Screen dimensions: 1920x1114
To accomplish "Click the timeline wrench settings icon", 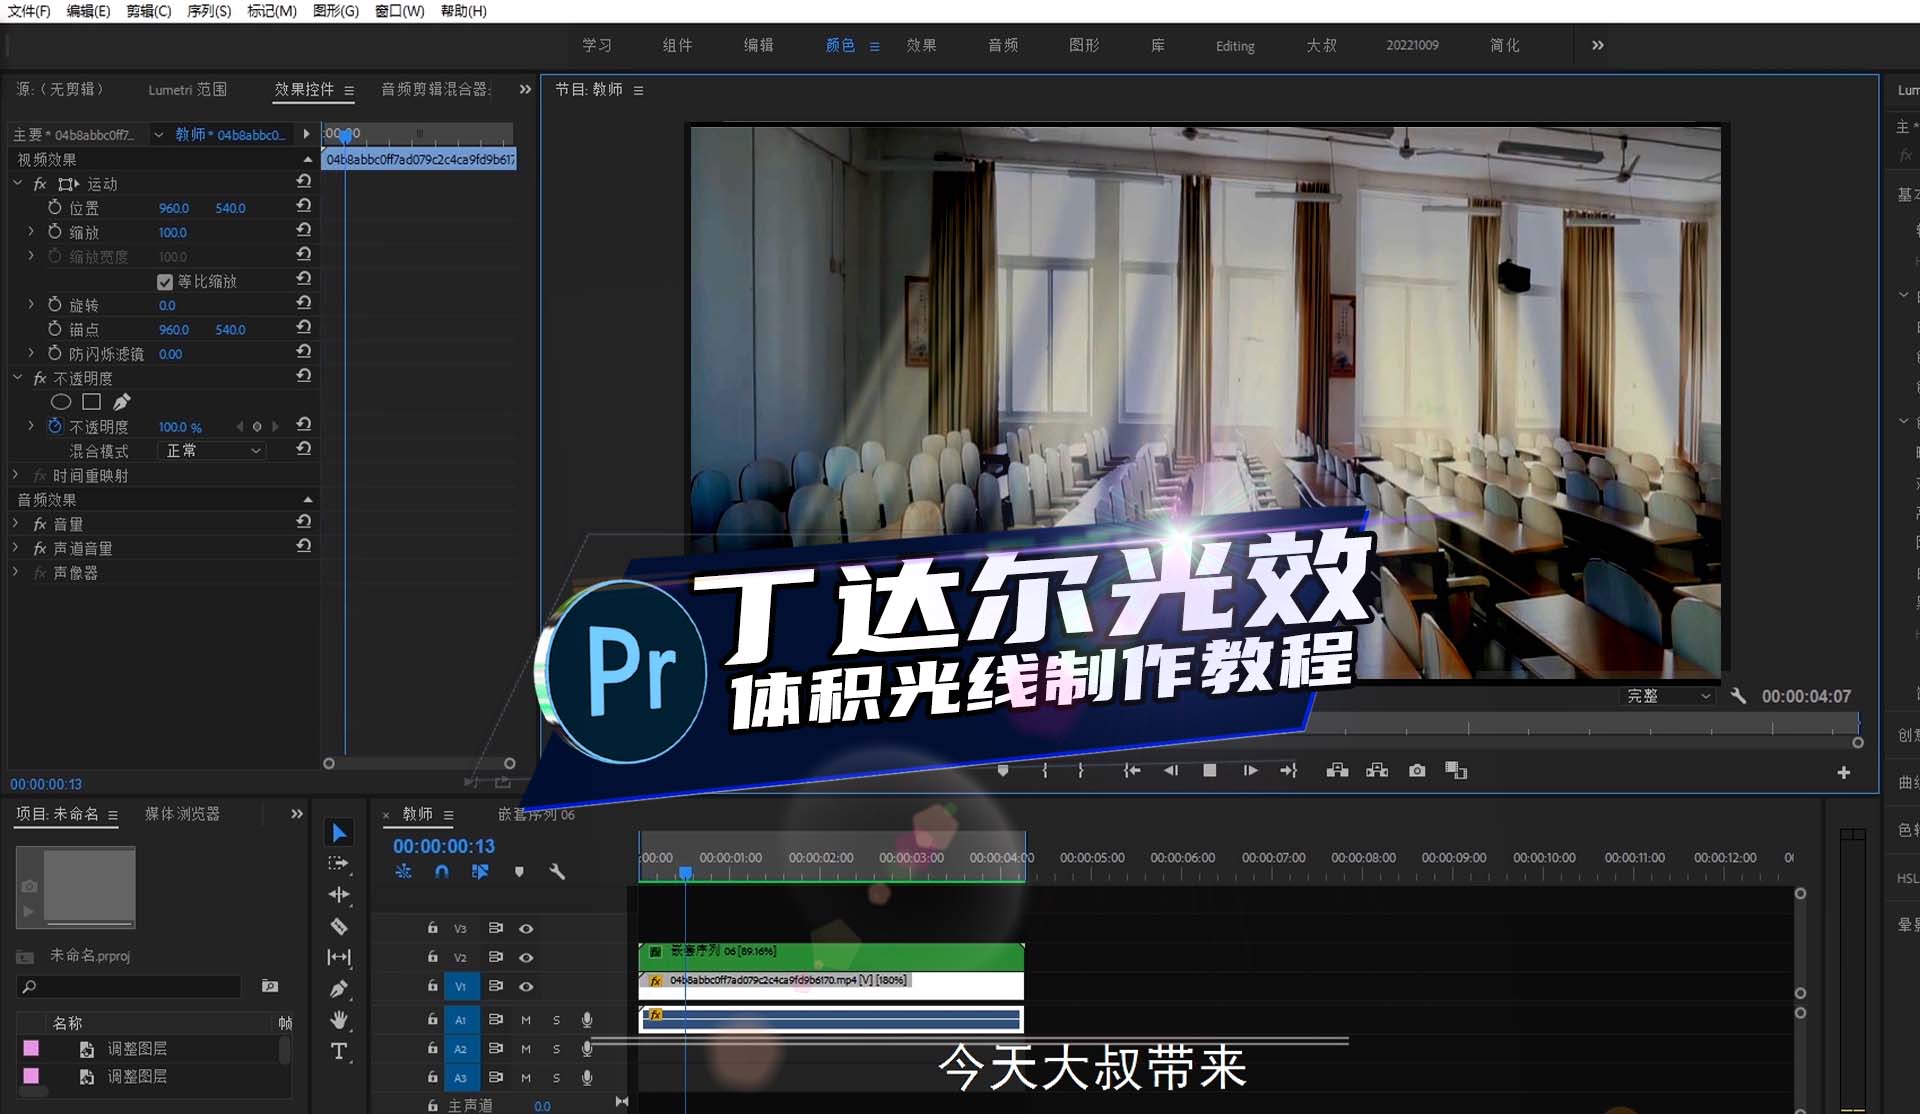I will (x=557, y=872).
